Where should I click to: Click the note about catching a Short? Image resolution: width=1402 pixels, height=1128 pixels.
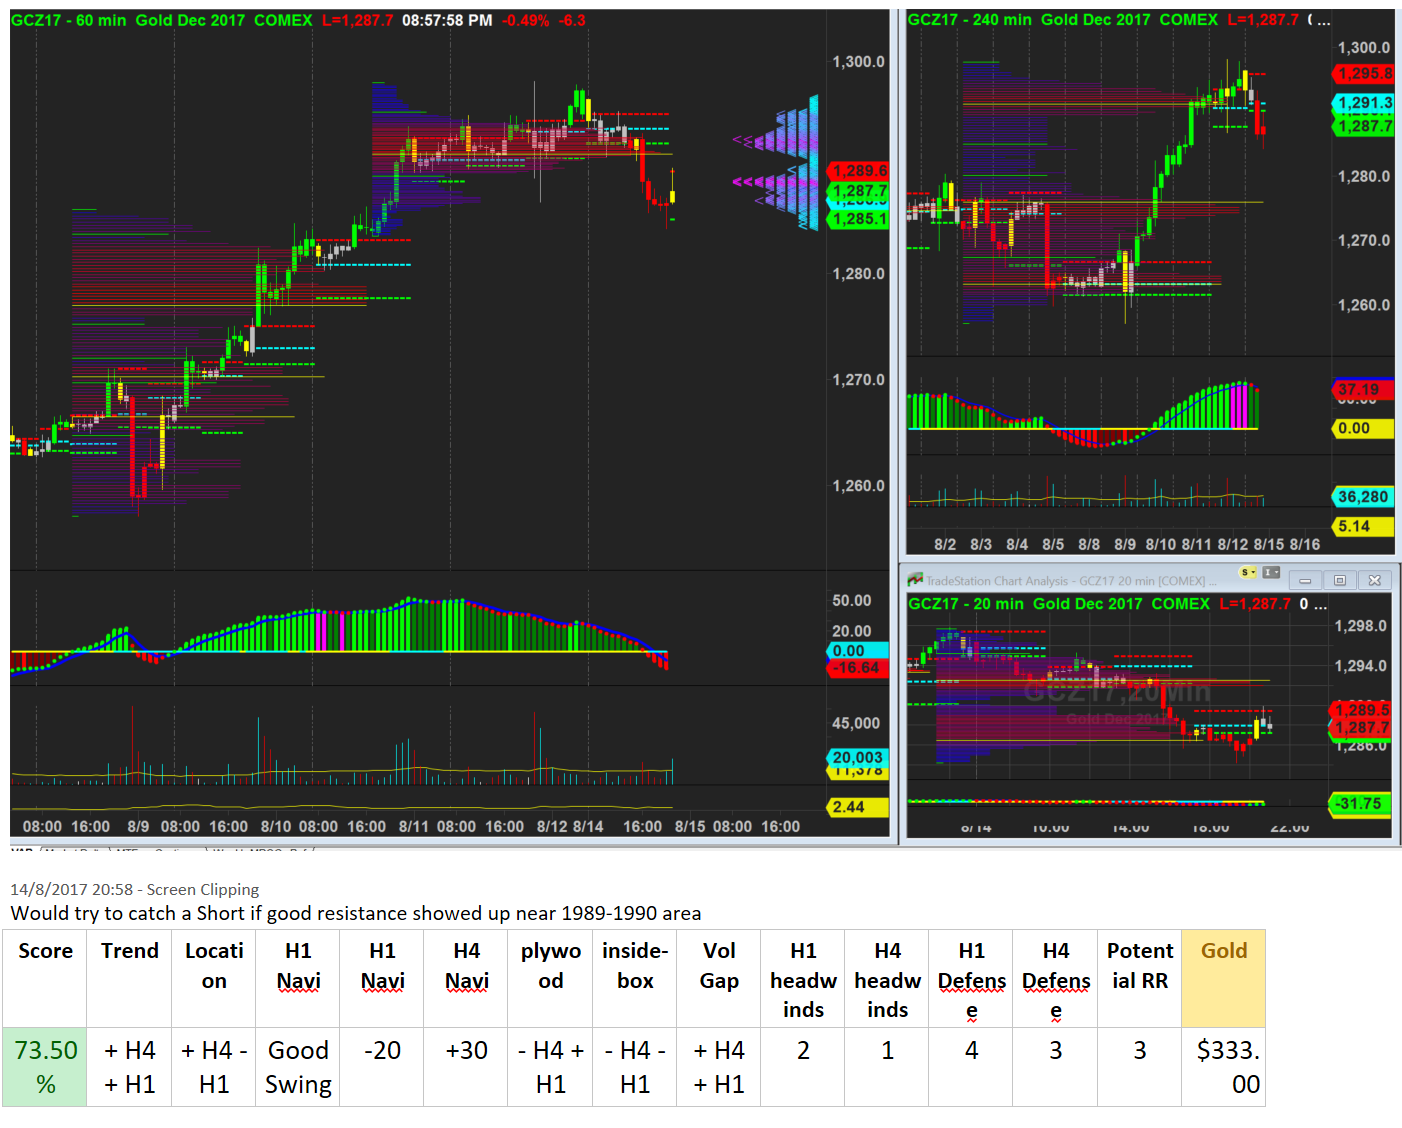pyautogui.click(x=355, y=913)
